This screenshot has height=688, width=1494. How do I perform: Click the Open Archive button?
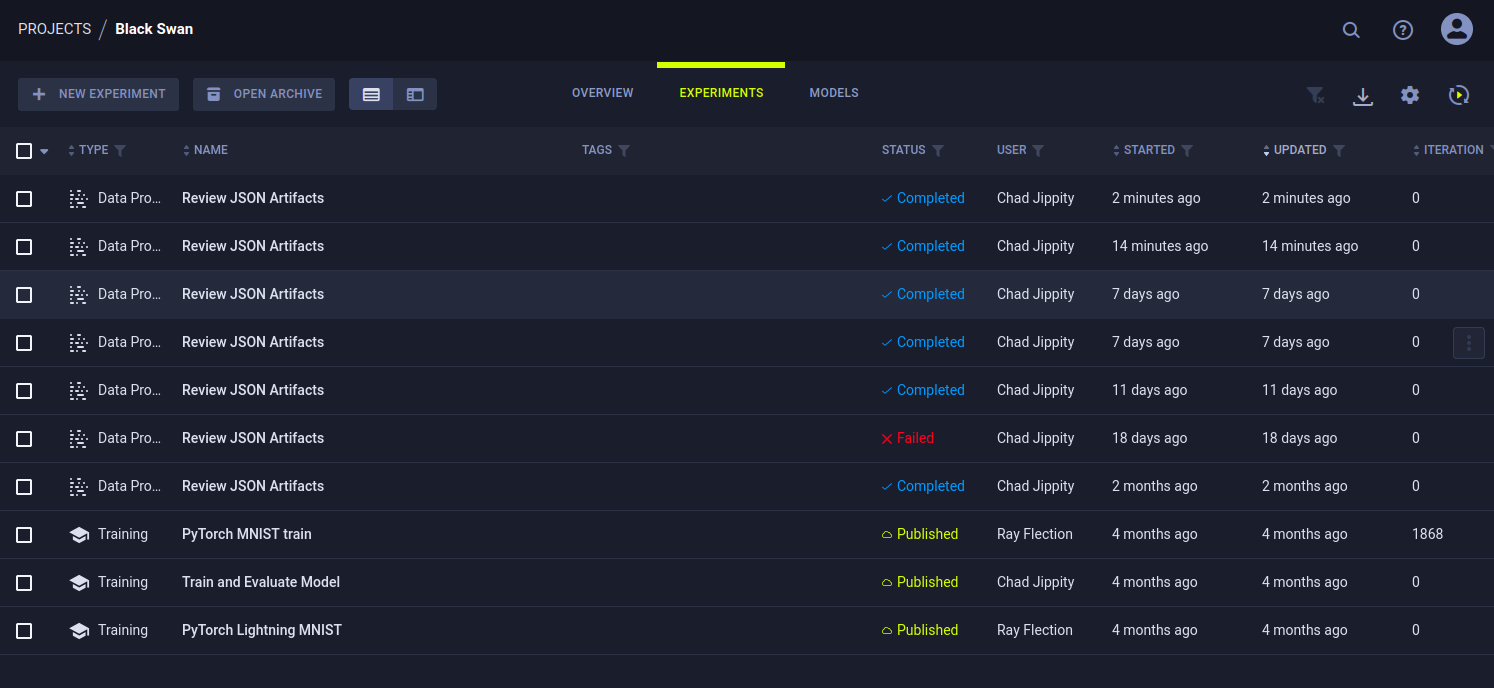[264, 94]
